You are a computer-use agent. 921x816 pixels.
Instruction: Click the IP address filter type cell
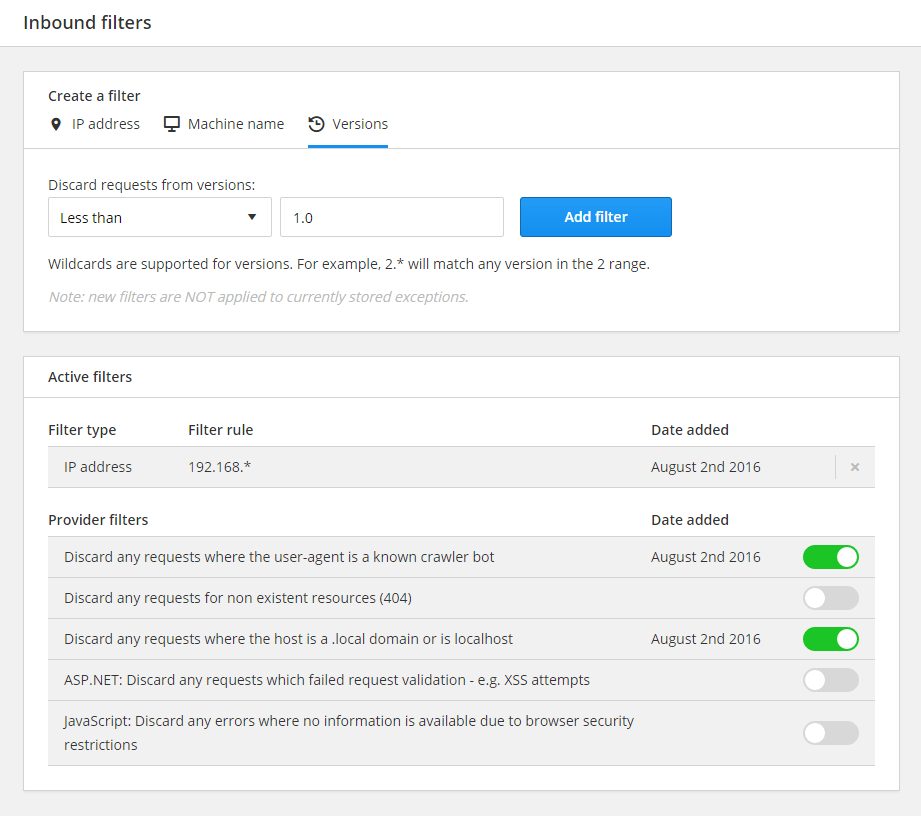(x=98, y=467)
